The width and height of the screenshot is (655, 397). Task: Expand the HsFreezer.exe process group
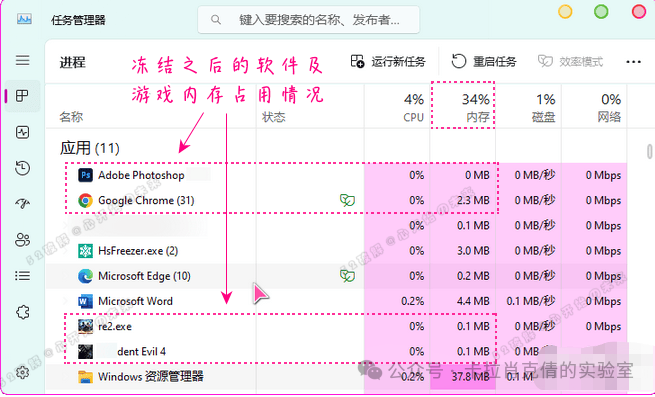pos(66,251)
